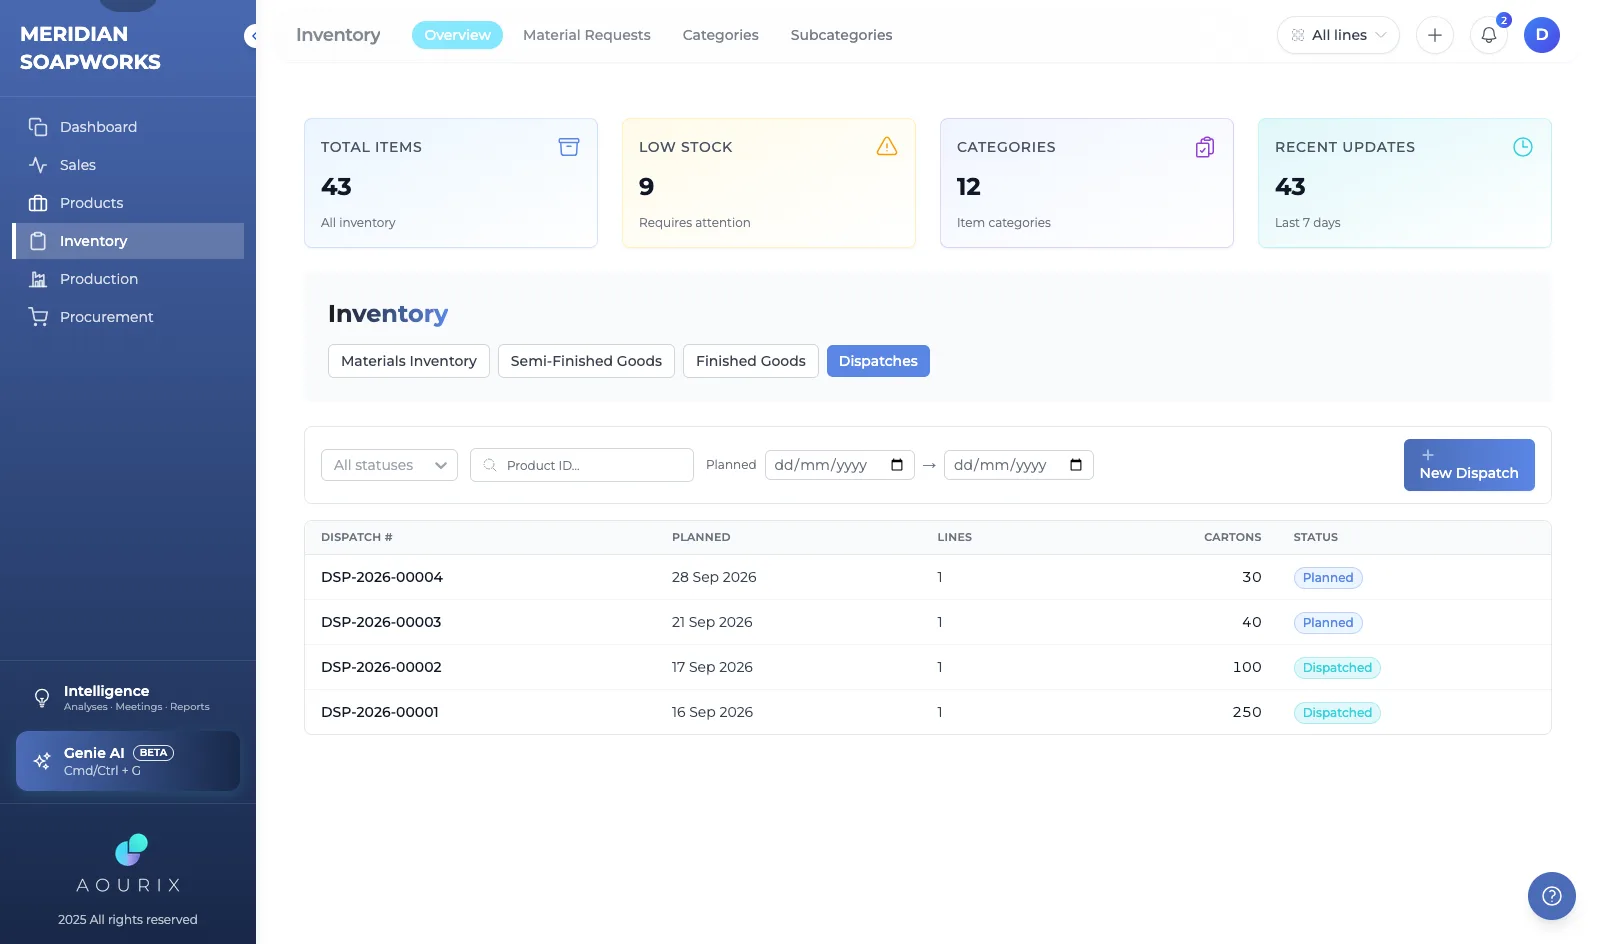Image resolution: width=1600 pixels, height=944 pixels.
Task: Click the Categories clipboard icon
Action: (x=1205, y=147)
